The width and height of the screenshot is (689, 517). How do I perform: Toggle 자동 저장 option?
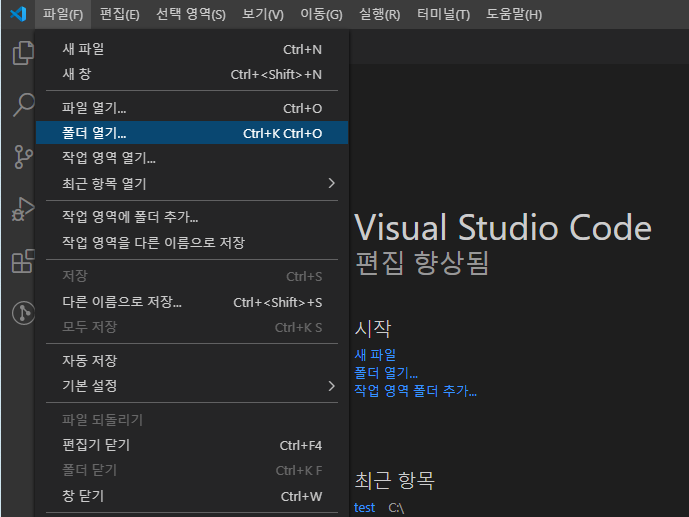coord(192,361)
